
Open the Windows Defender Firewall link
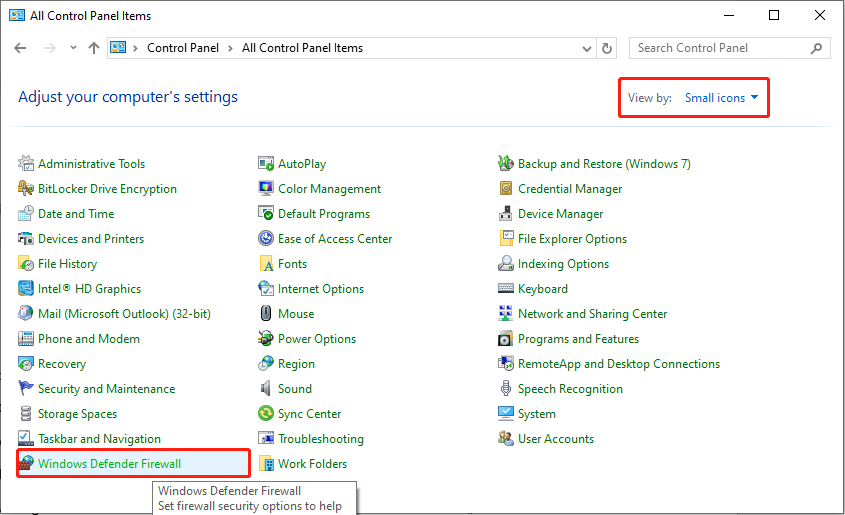(x=109, y=463)
